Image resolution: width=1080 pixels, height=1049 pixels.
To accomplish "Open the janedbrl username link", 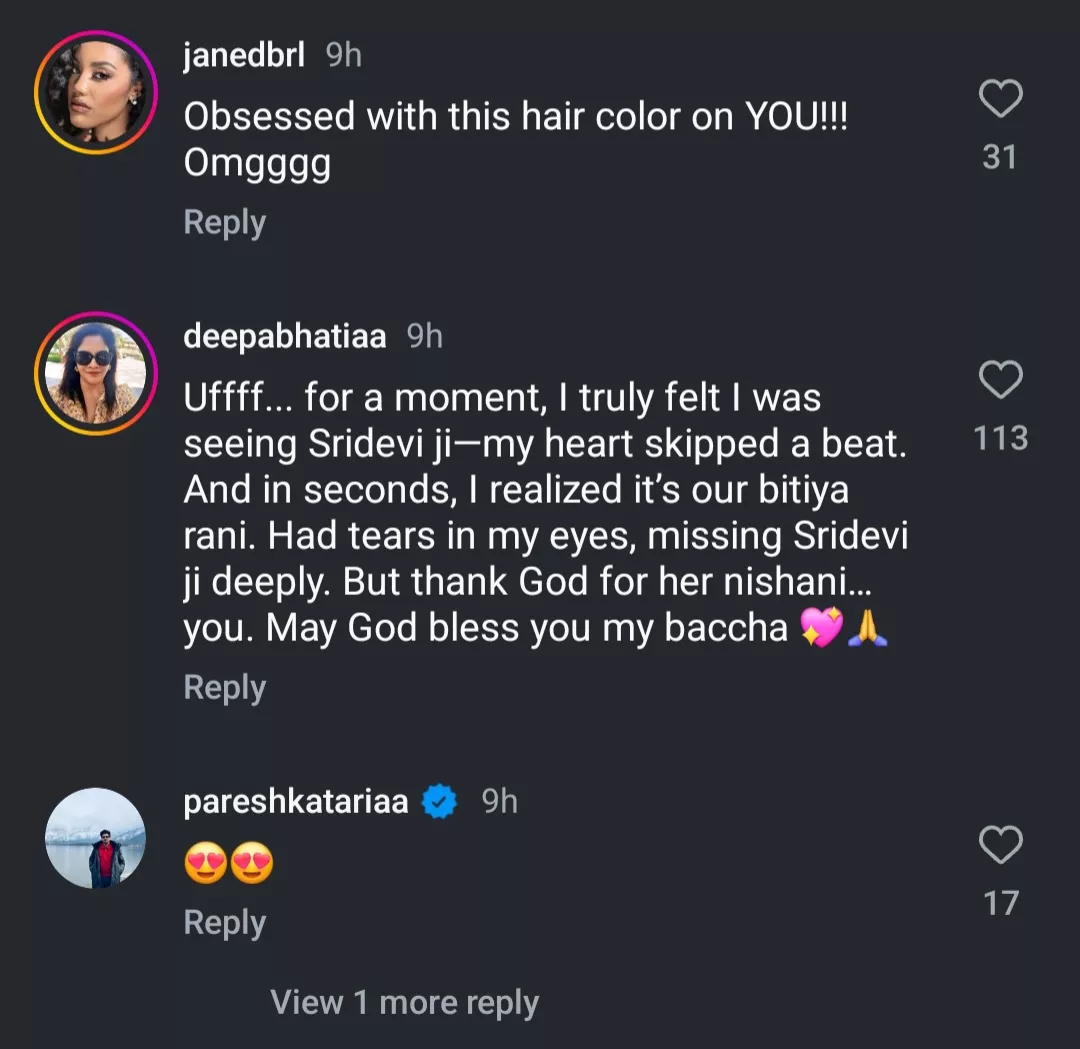I will 244,56.
